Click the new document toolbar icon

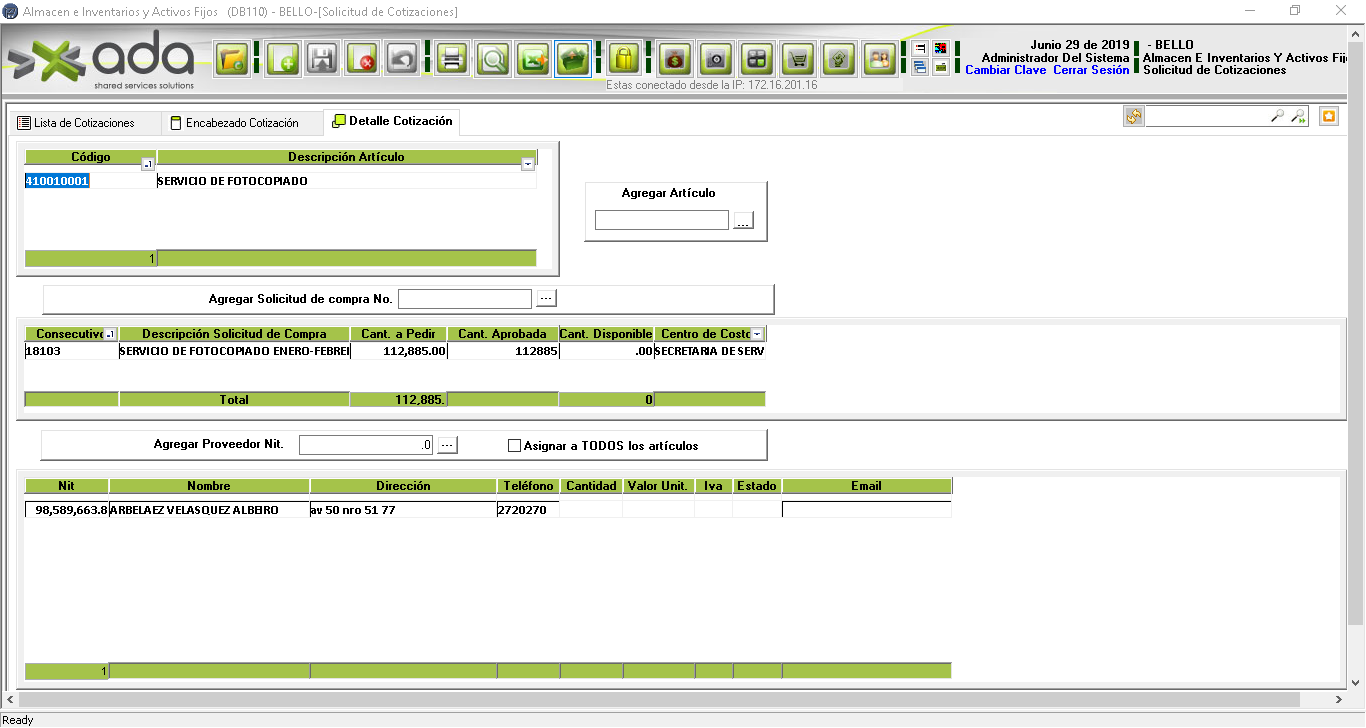coord(283,59)
